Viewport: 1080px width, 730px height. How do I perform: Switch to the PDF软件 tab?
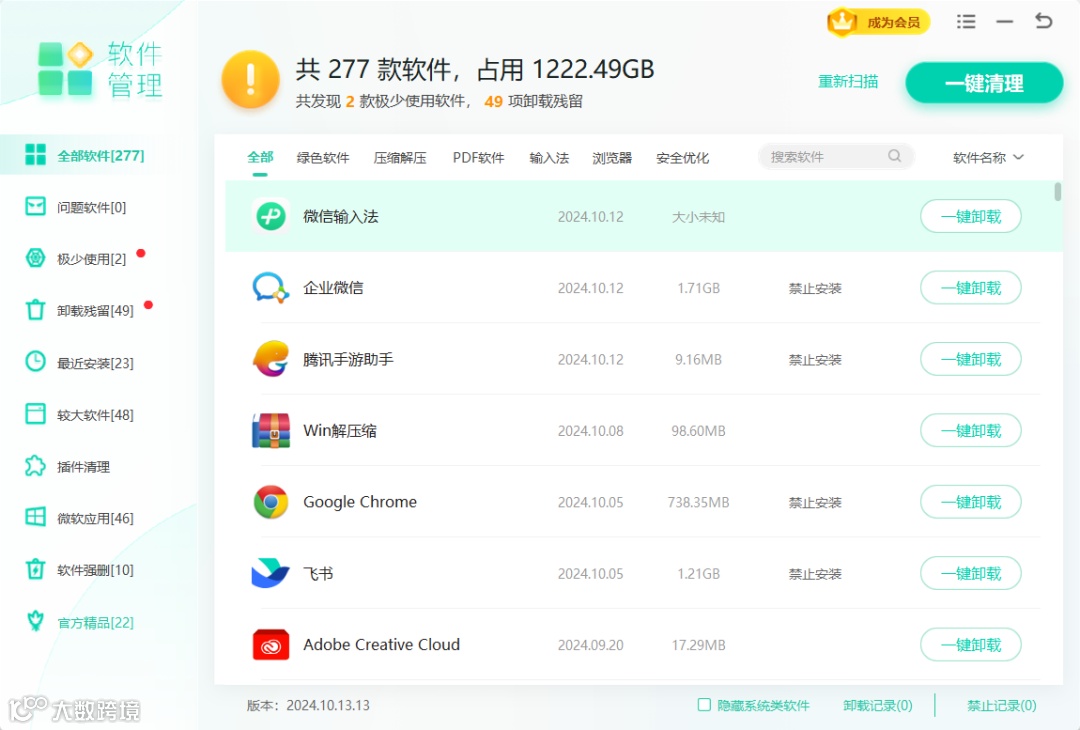[x=478, y=158]
